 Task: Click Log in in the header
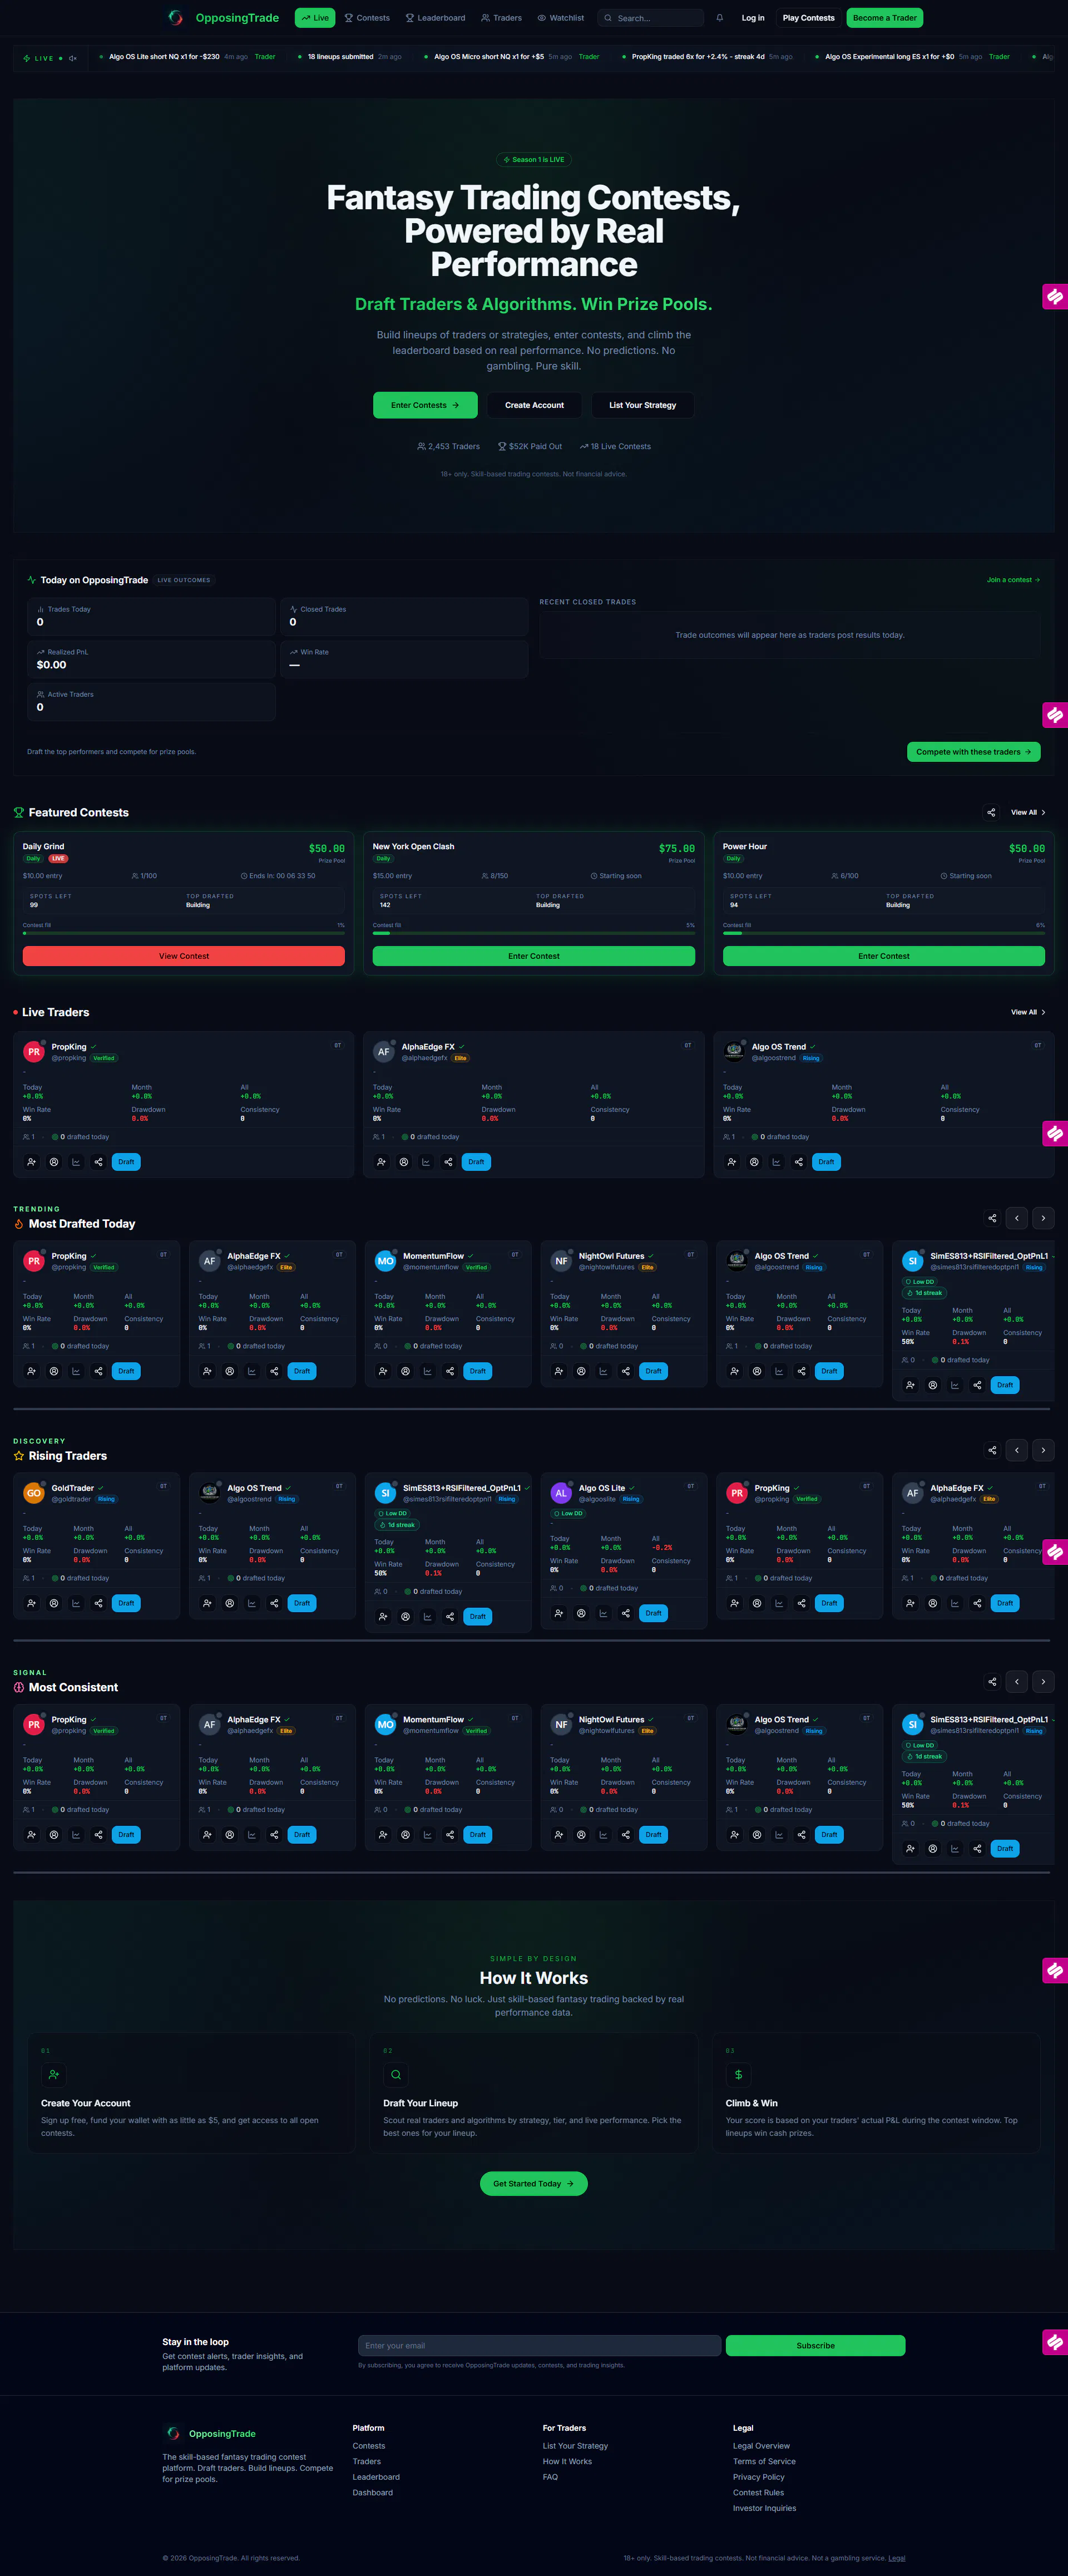[x=753, y=18]
